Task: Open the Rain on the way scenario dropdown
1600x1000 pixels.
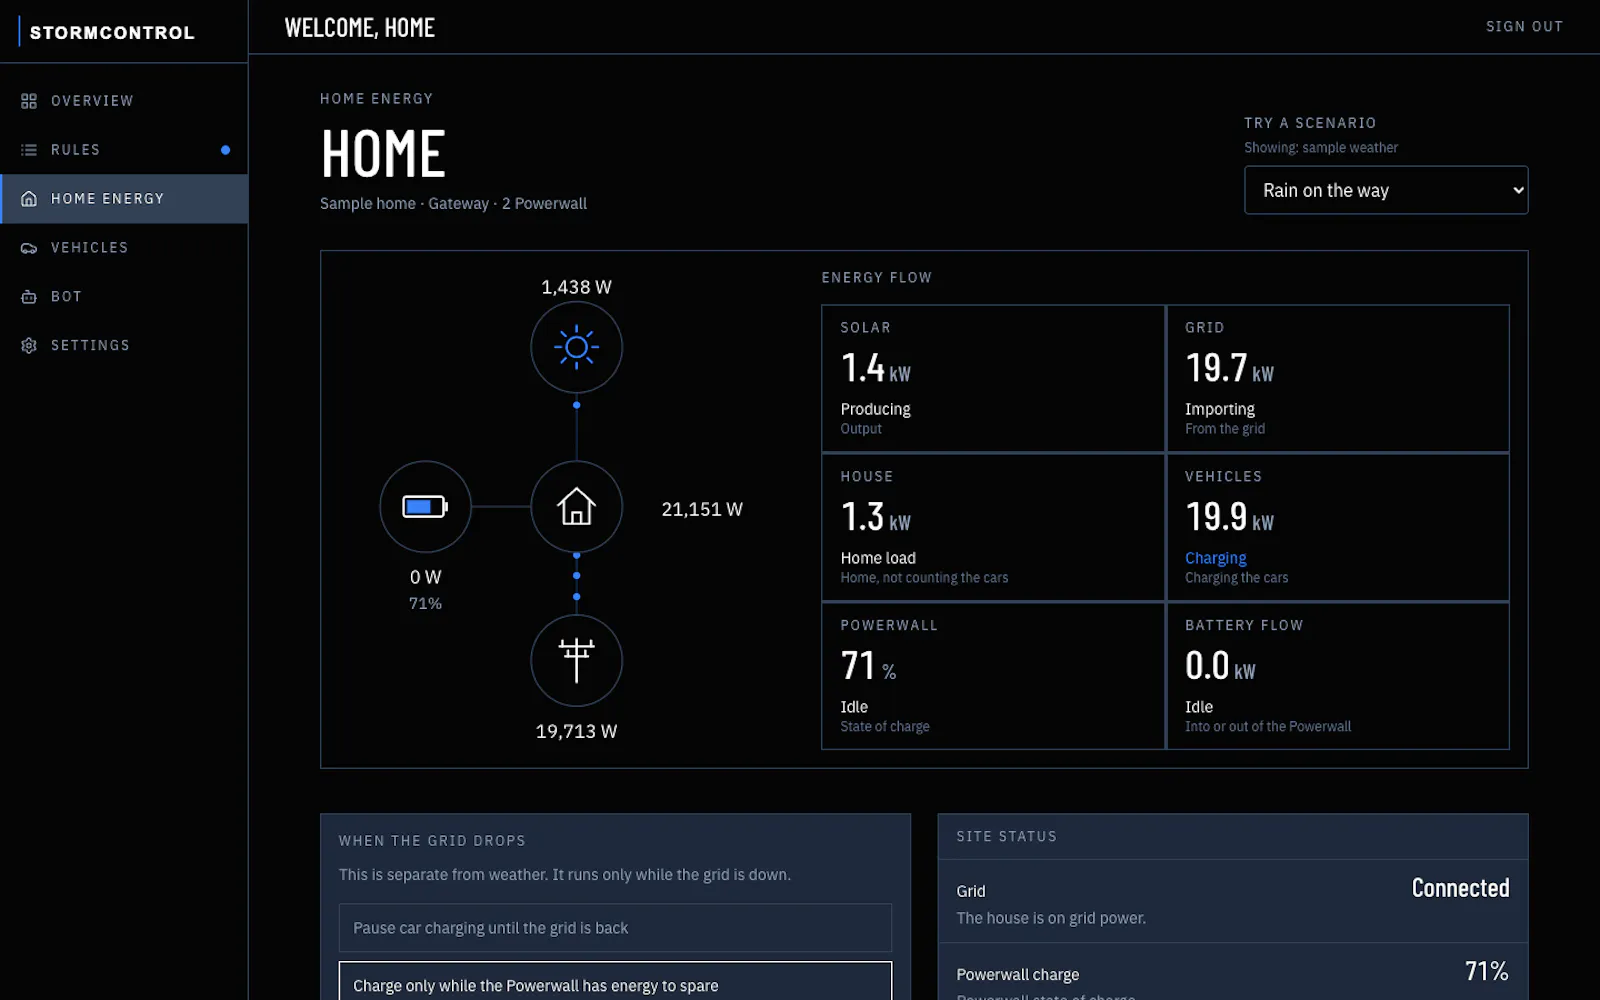Action: [x=1386, y=190]
